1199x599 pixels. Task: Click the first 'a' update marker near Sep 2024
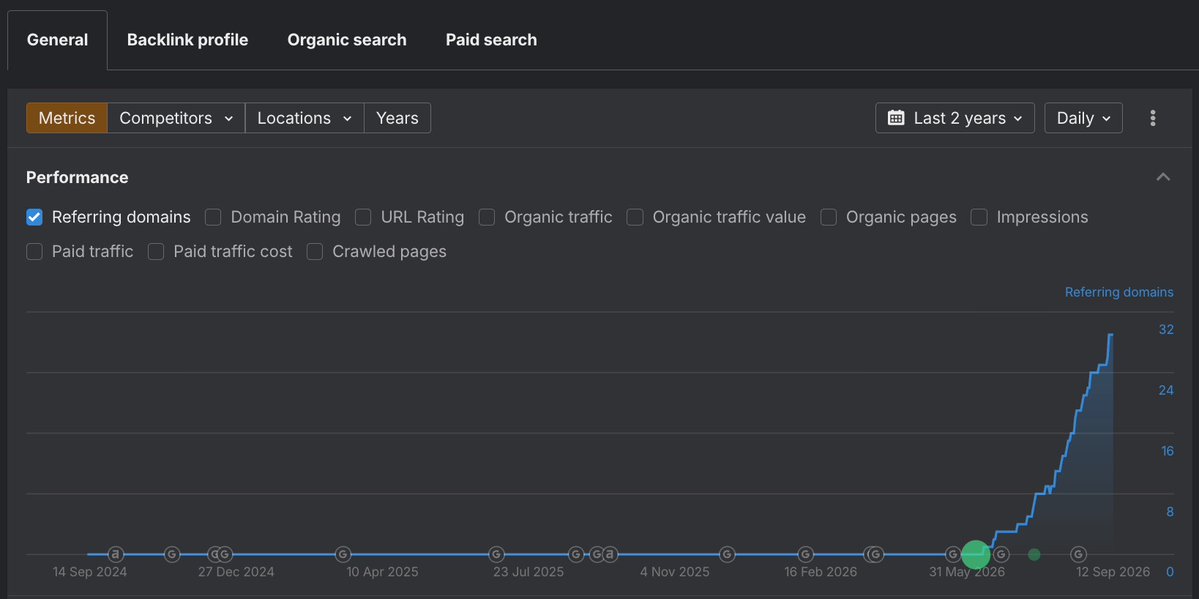(115, 554)
